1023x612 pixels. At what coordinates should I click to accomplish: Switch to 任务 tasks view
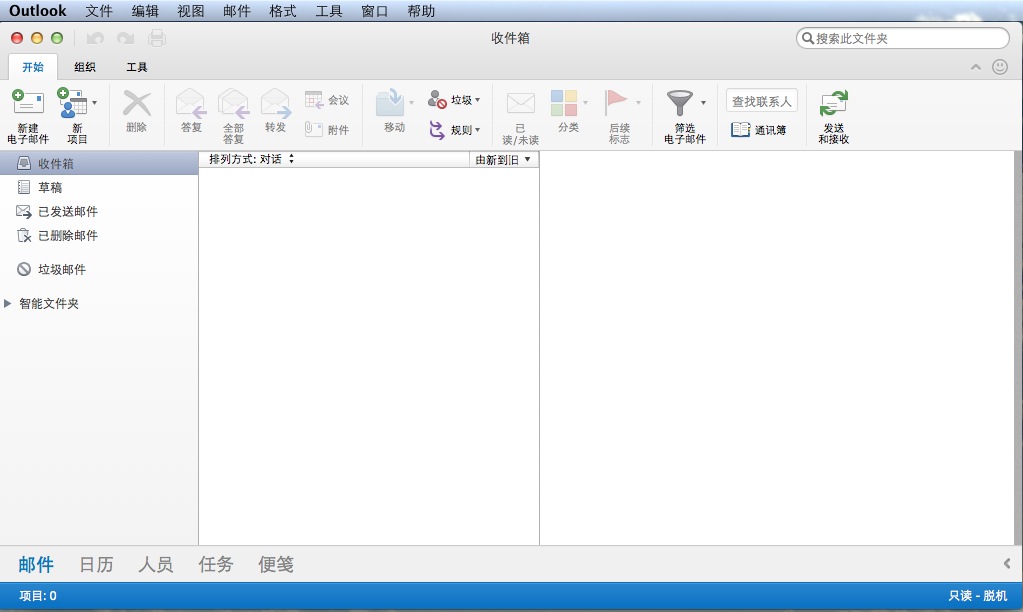216,564
